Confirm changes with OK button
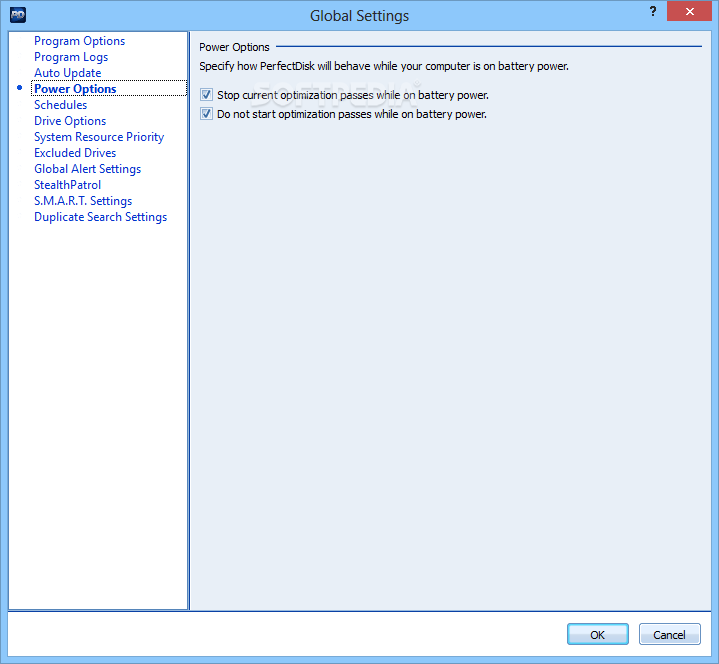Viewport: 719px width, 664px height. pyautogui.click(x=597, y=634)
